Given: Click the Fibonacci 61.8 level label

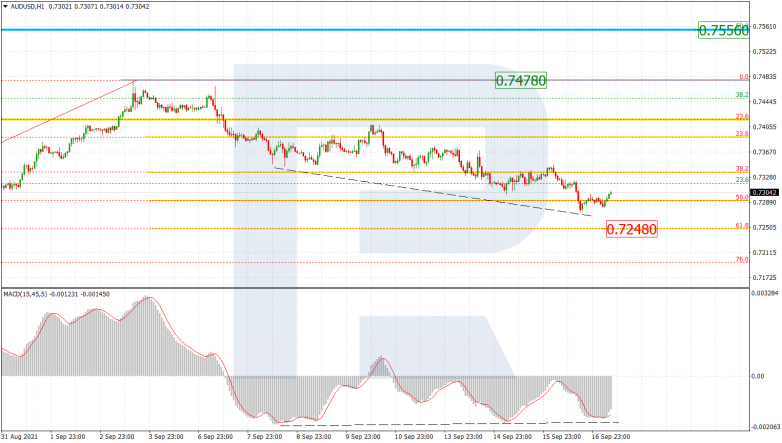Looking at the screenshot, I should (742, 226).
